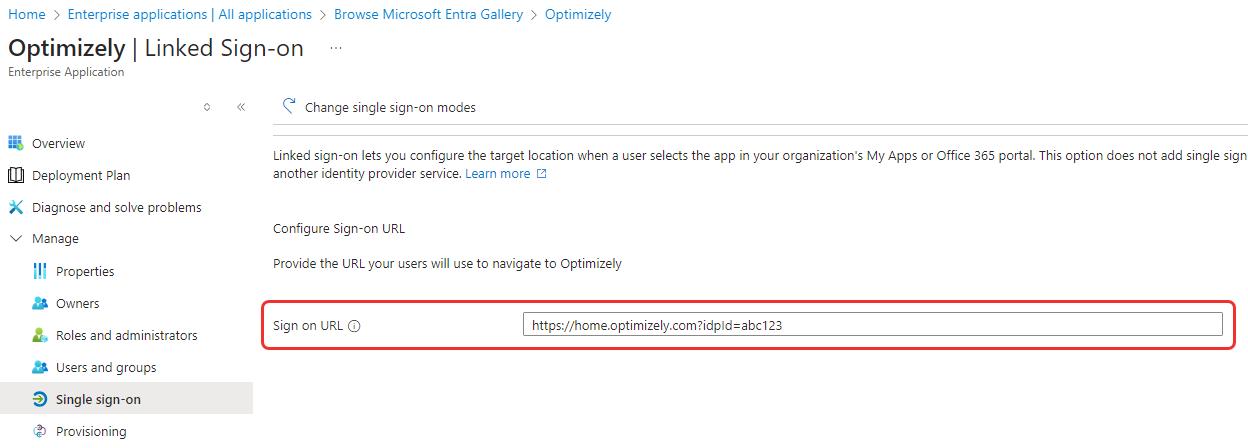Open Browse Microsoft Entra Gallery breadcrumb
Viewport: 1248px width, 448px height.
[x=428, y=15]
